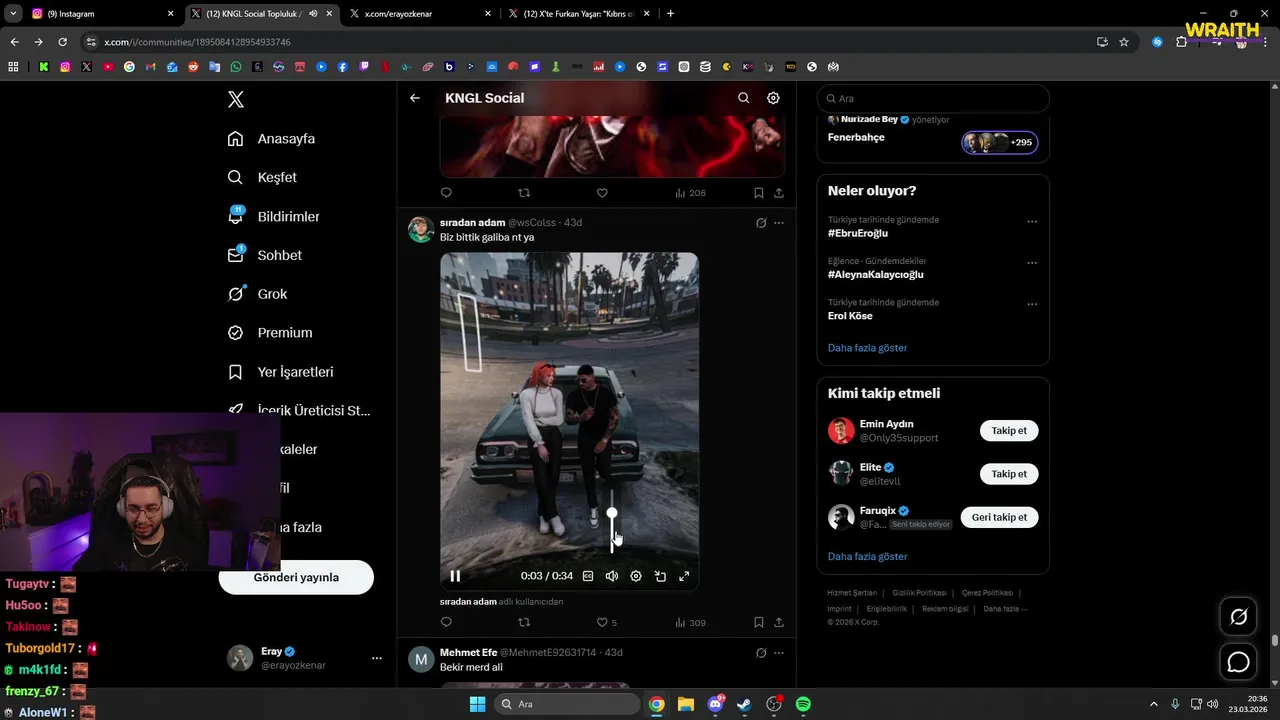
Task: Open Eray account menu dots
Action: pyautogui.click(x=377, y=658)
